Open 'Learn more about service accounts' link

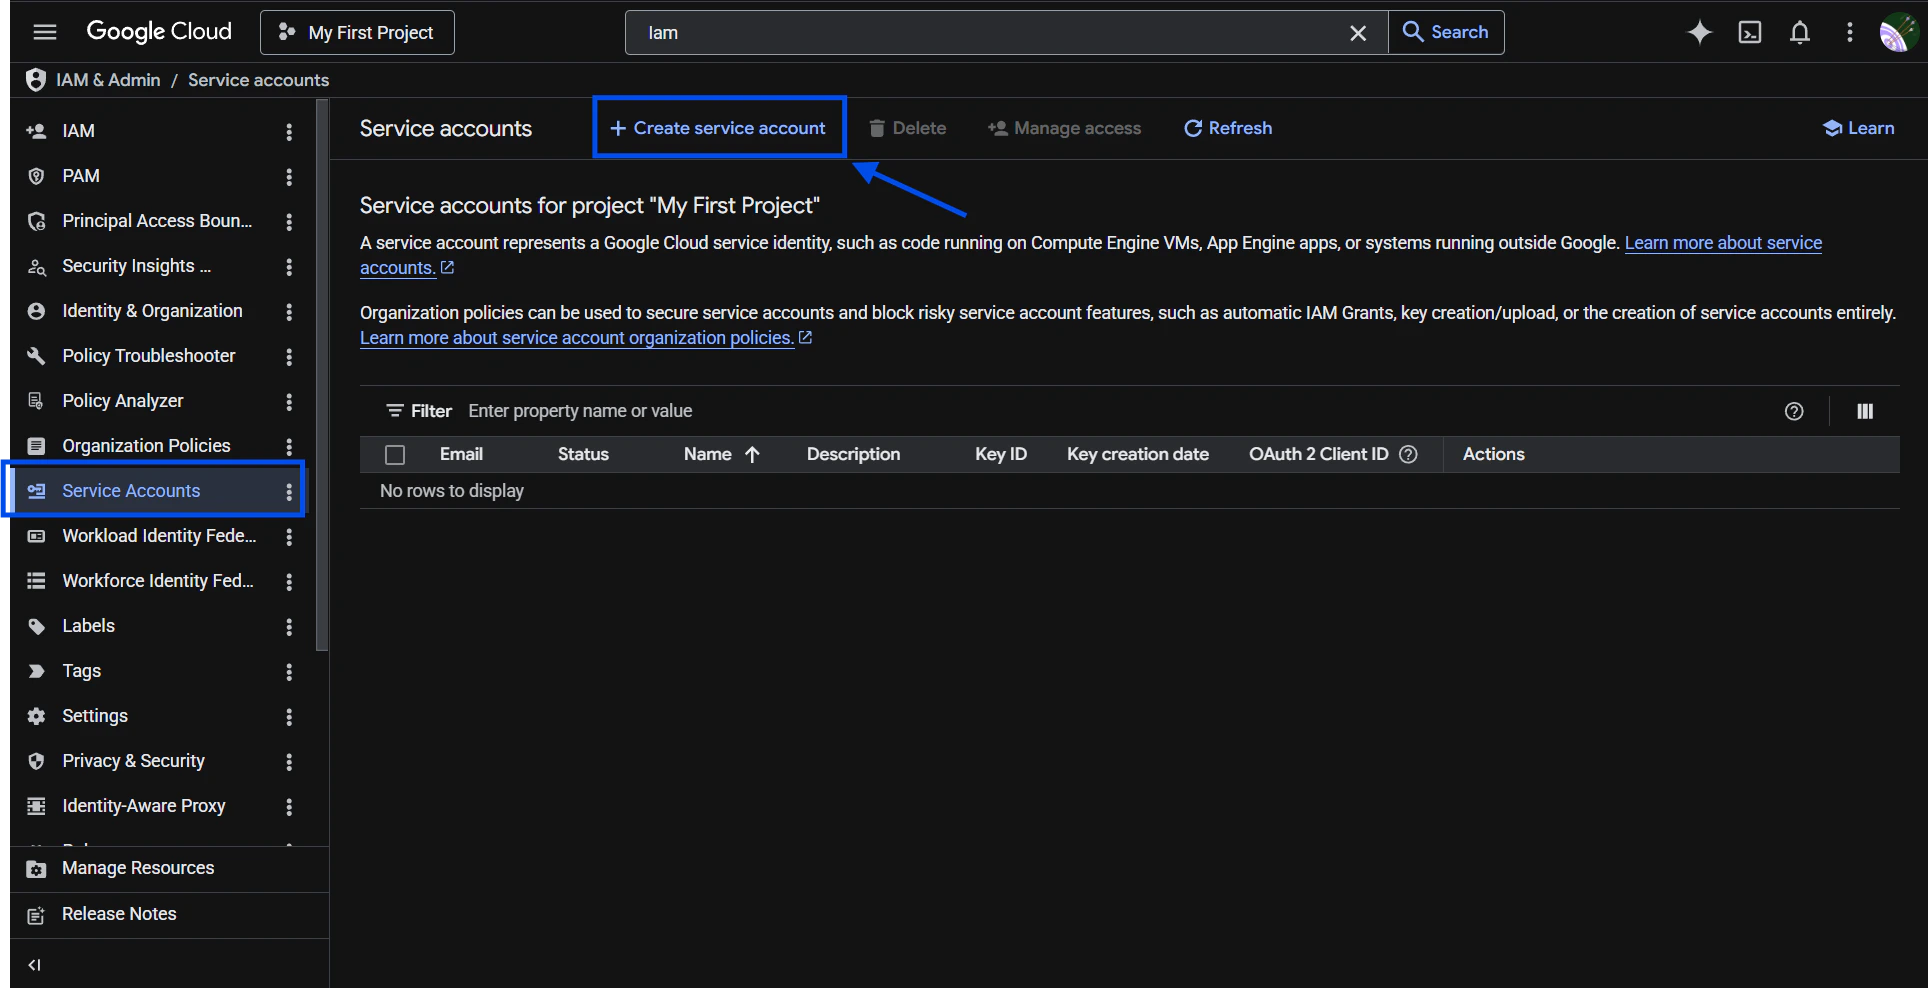pos(1723,243)
